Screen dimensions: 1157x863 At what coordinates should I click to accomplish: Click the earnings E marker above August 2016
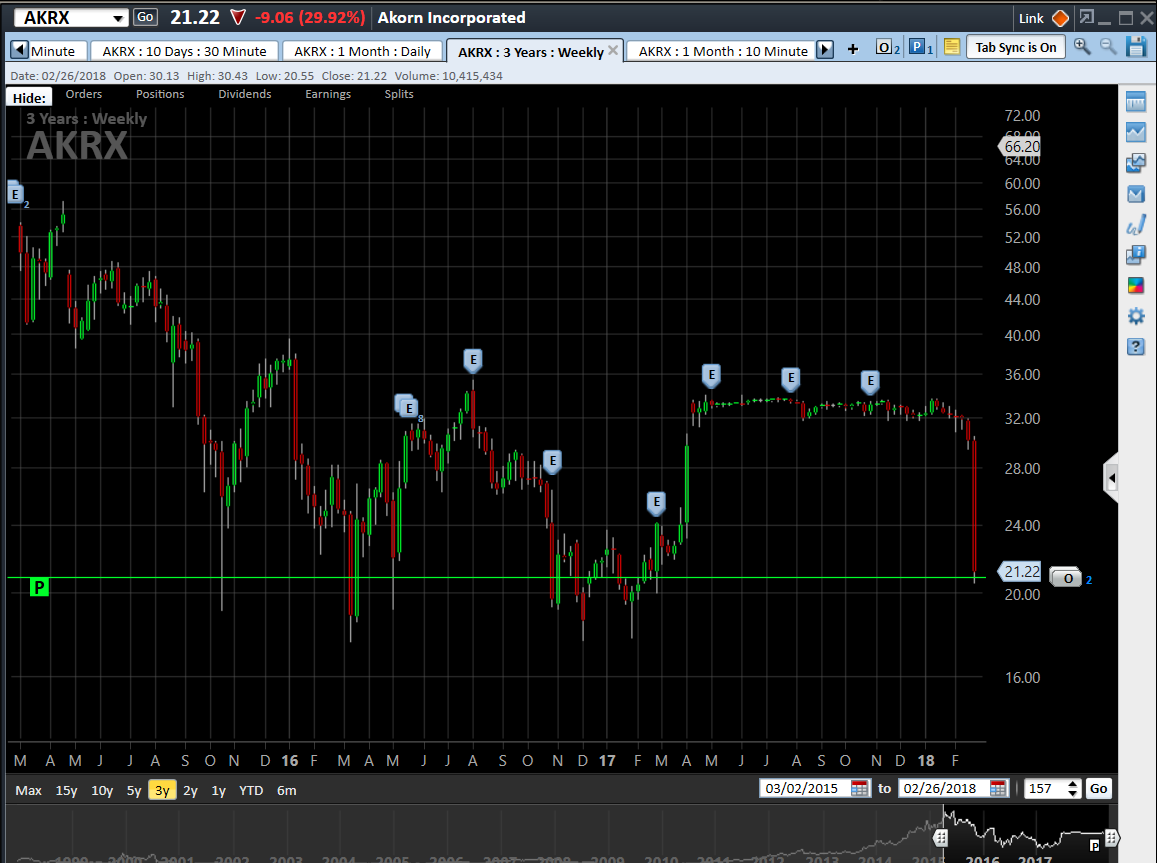[473, 361]
